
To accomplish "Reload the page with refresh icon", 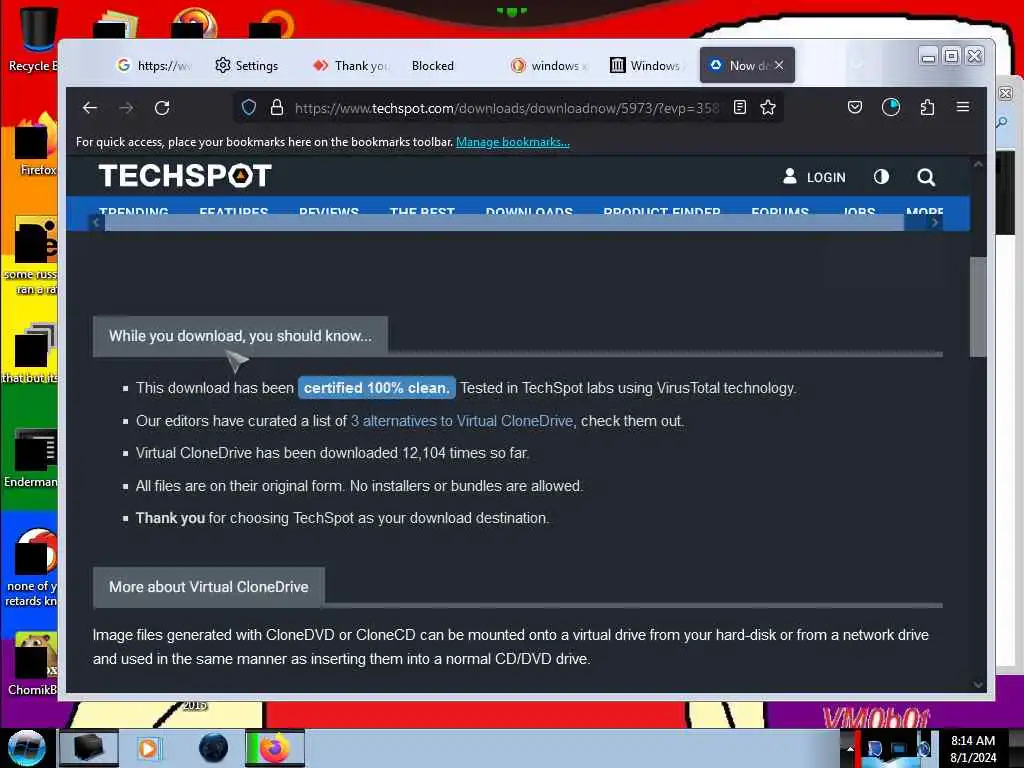I will point(162,108).
